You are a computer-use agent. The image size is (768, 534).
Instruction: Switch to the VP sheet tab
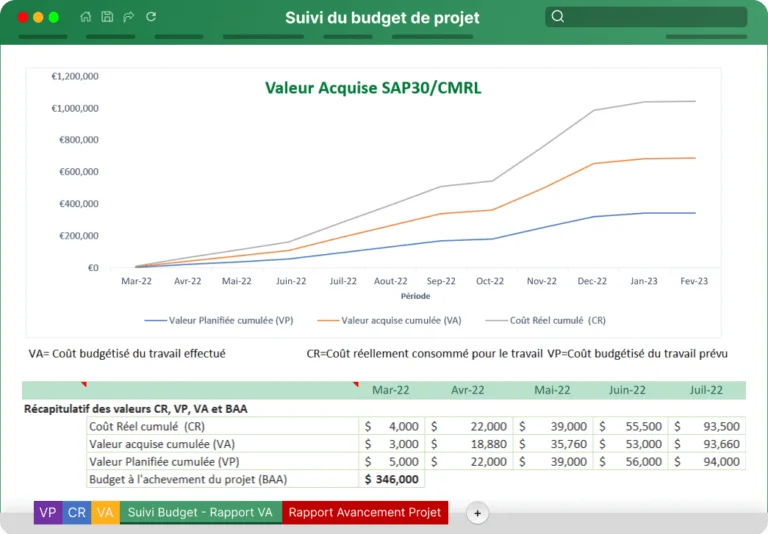48,512
